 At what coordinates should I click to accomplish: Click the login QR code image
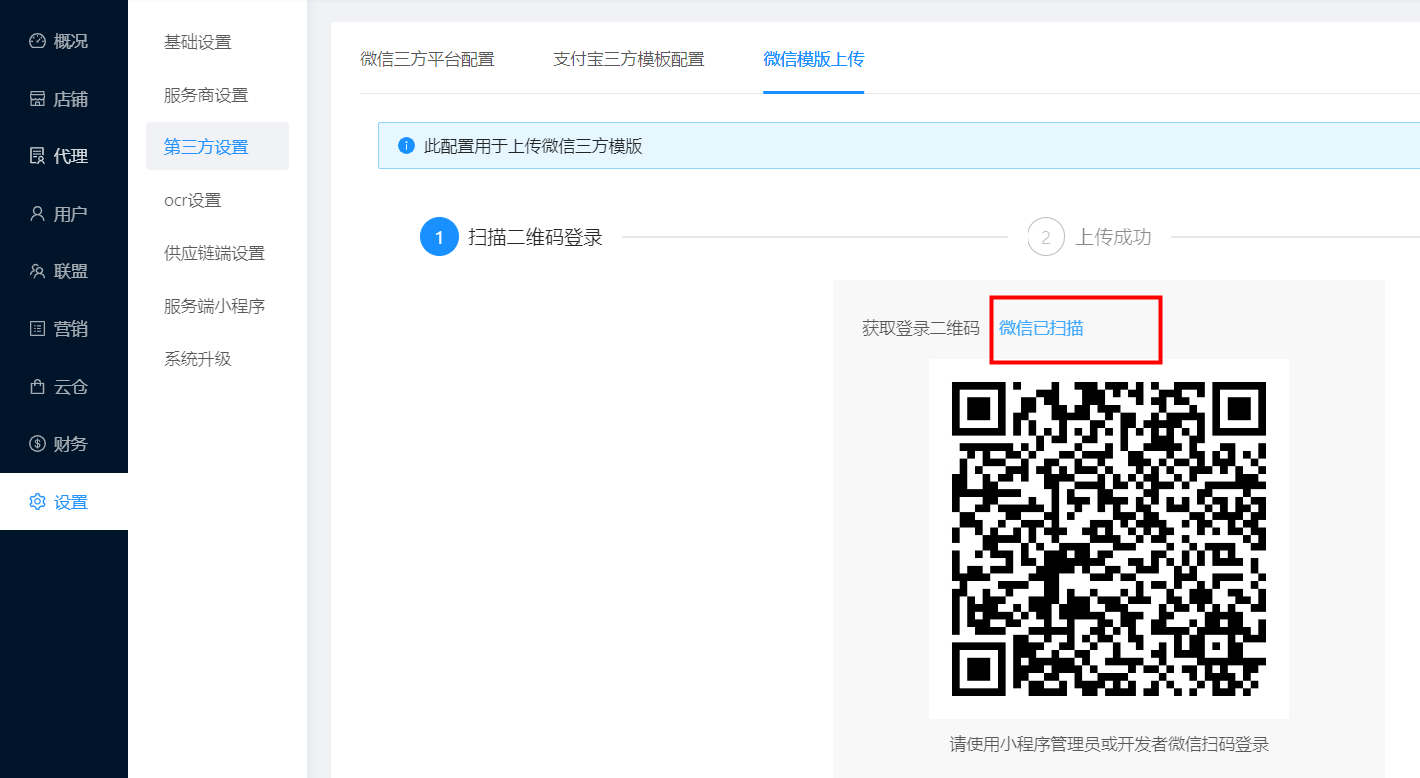point(1109,539)
